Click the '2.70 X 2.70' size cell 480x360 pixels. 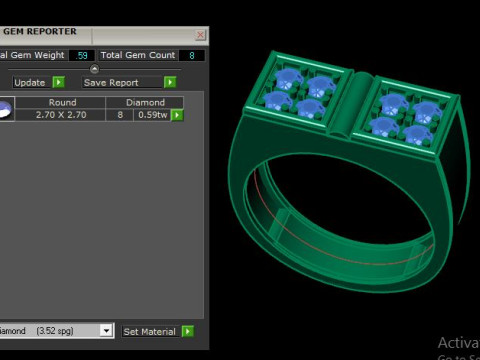[60, 115]
